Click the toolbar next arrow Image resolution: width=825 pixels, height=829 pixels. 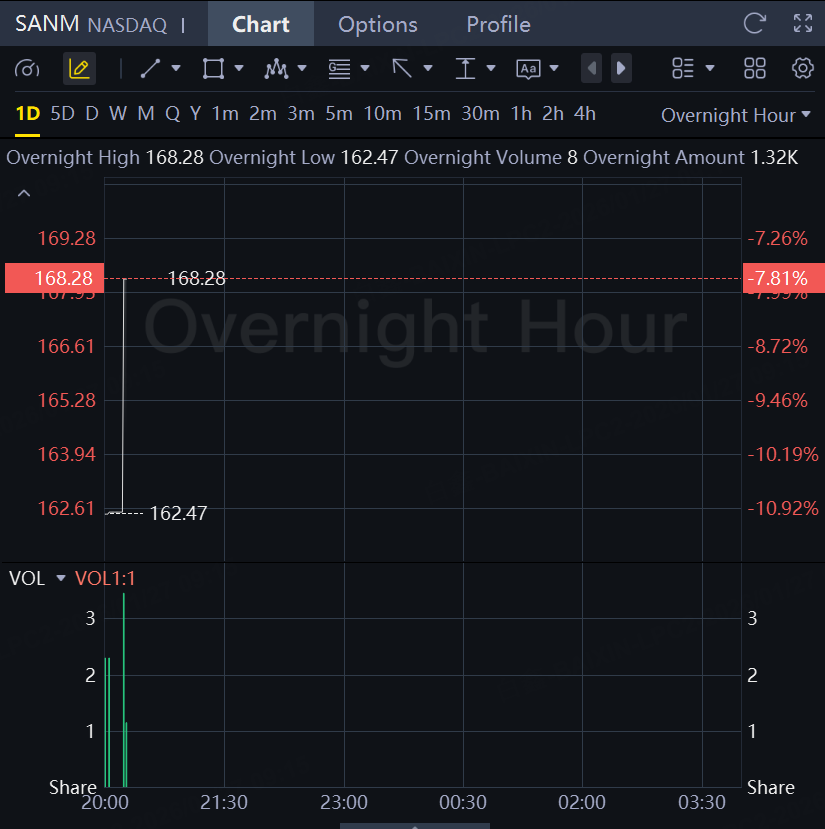(x=621, y=68)
